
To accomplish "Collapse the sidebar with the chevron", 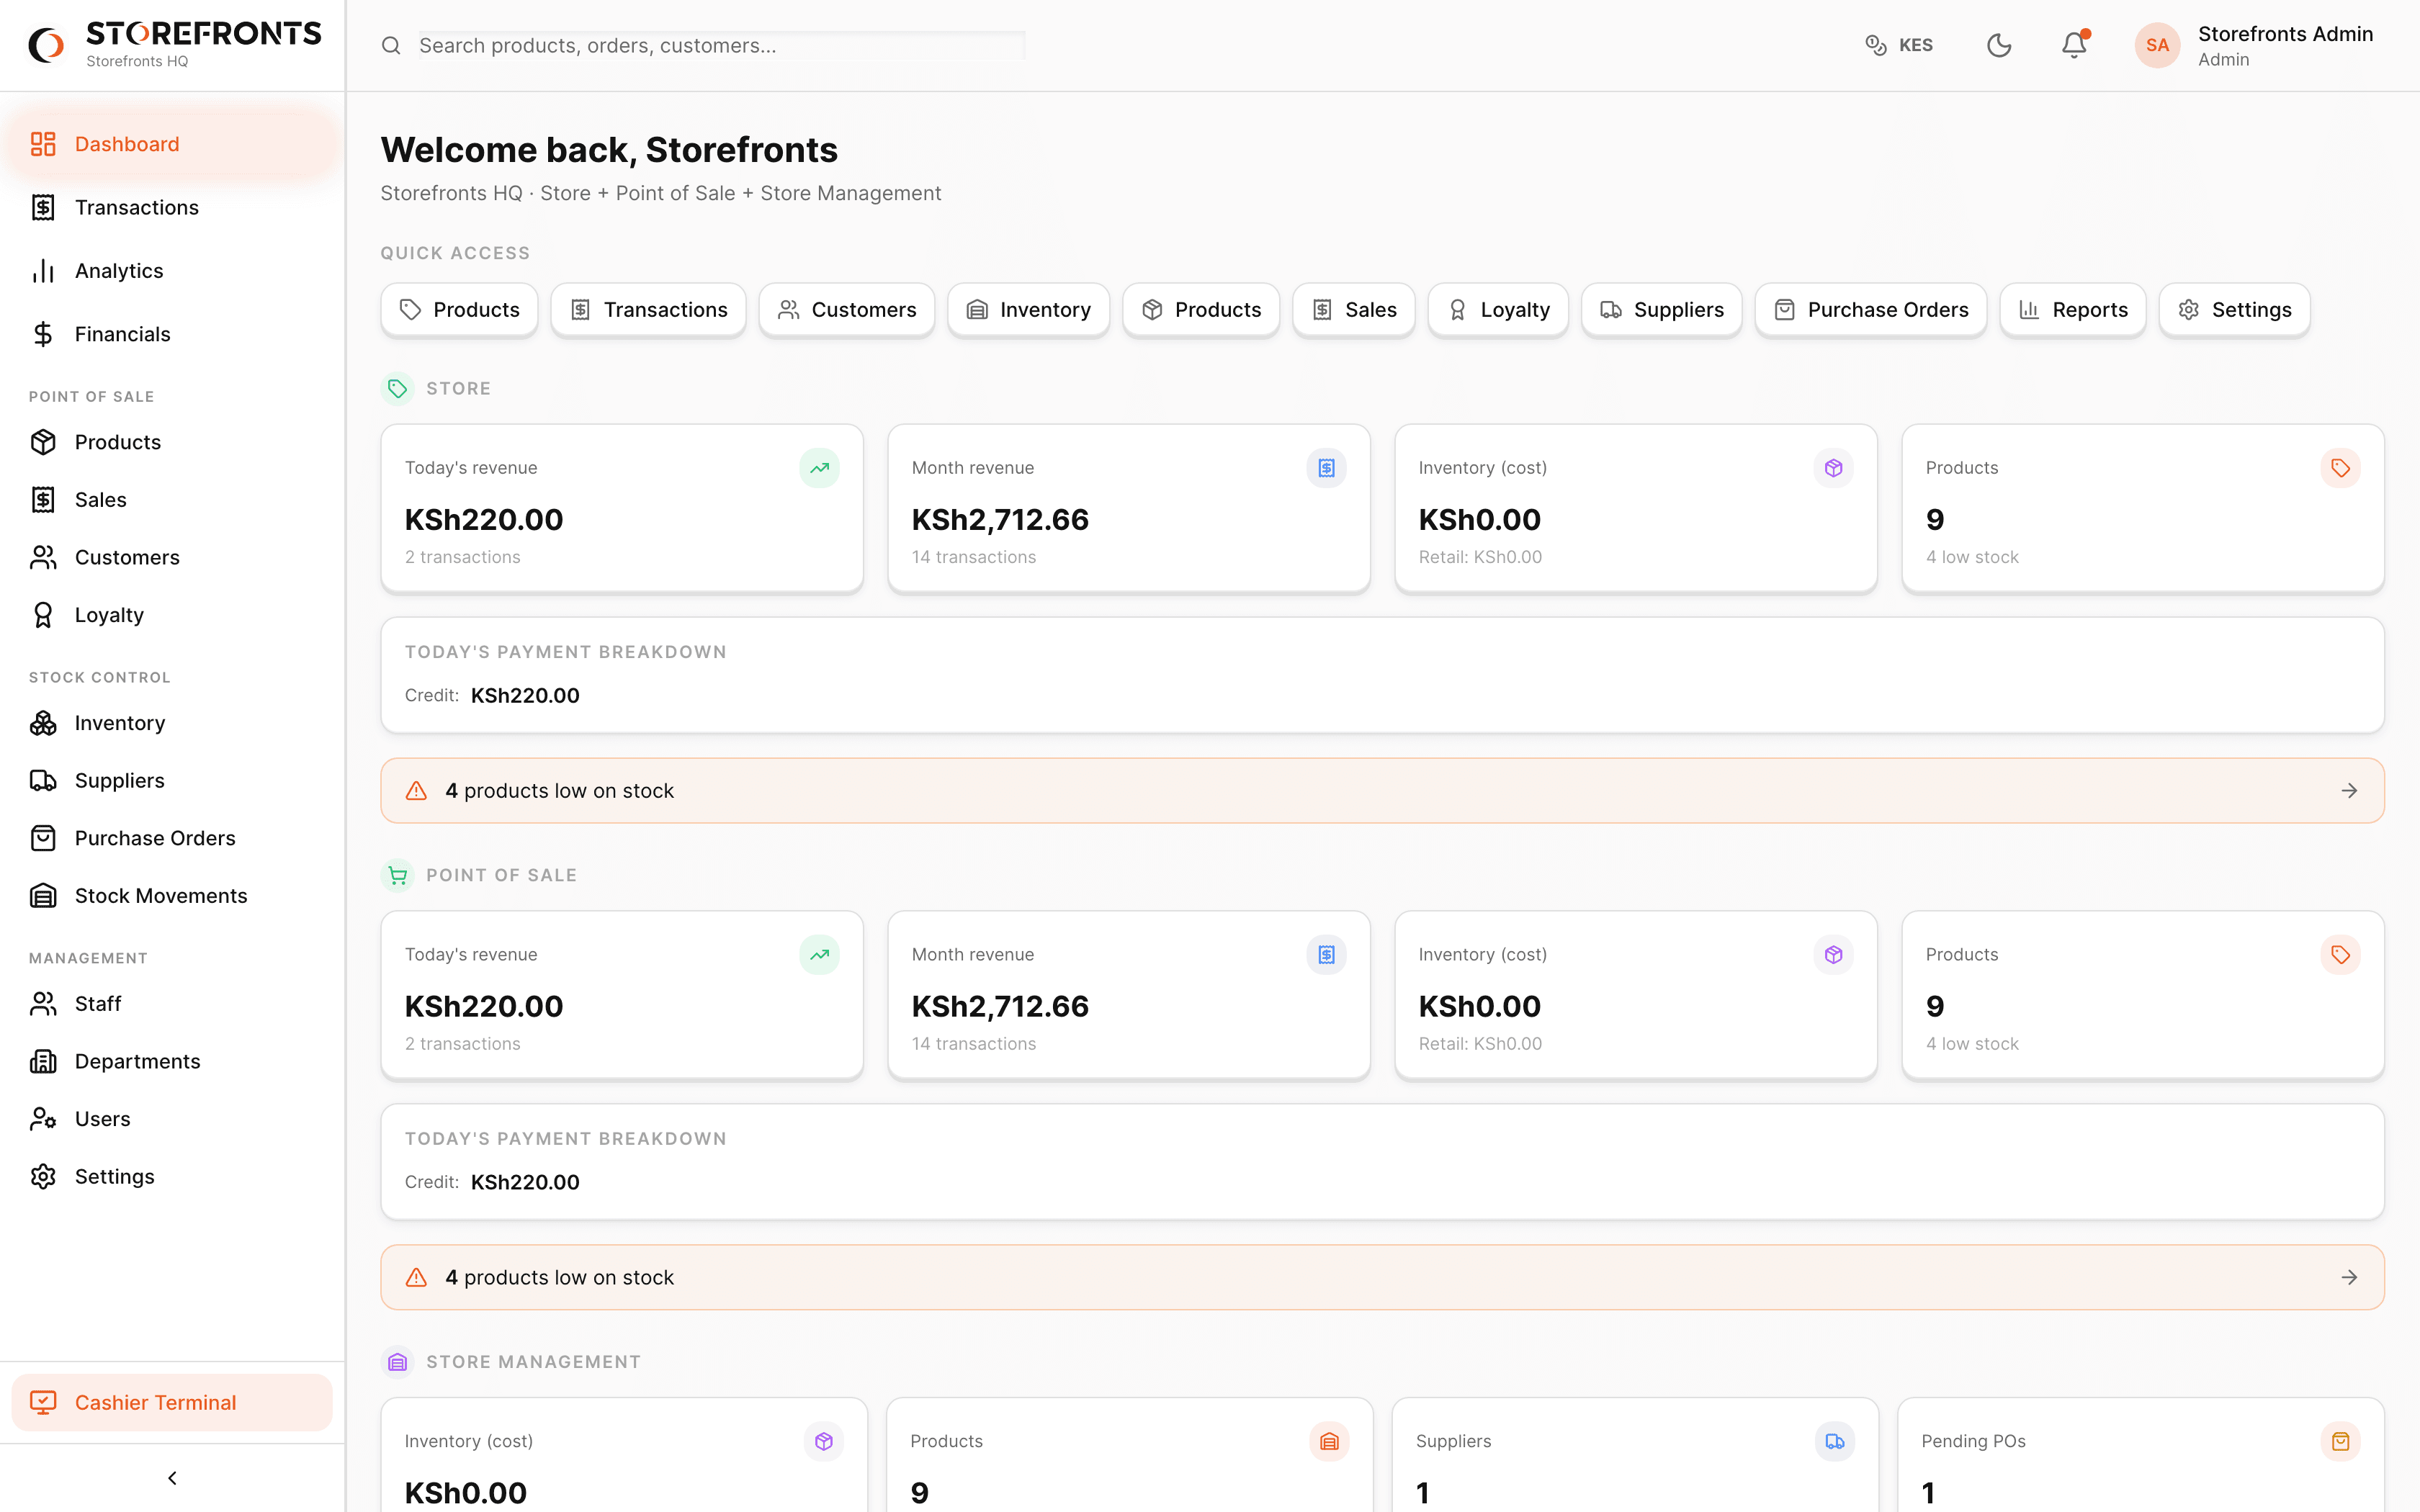I will 172,1477.
